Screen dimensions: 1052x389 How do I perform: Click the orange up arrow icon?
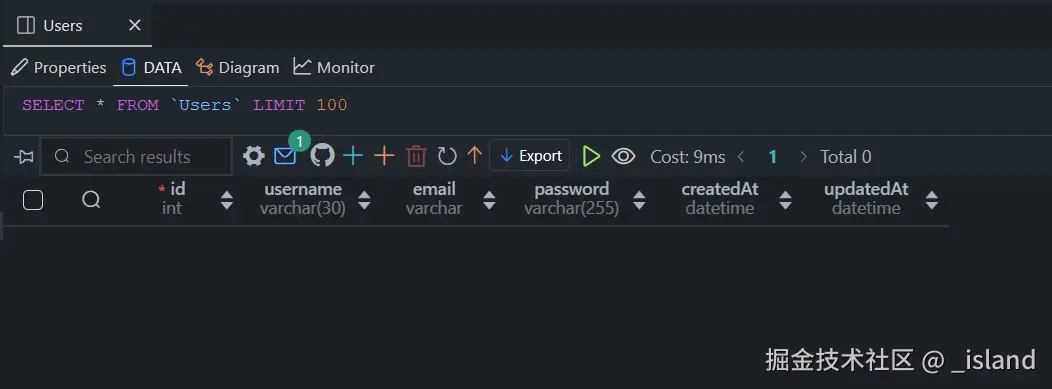pos(475,156)
